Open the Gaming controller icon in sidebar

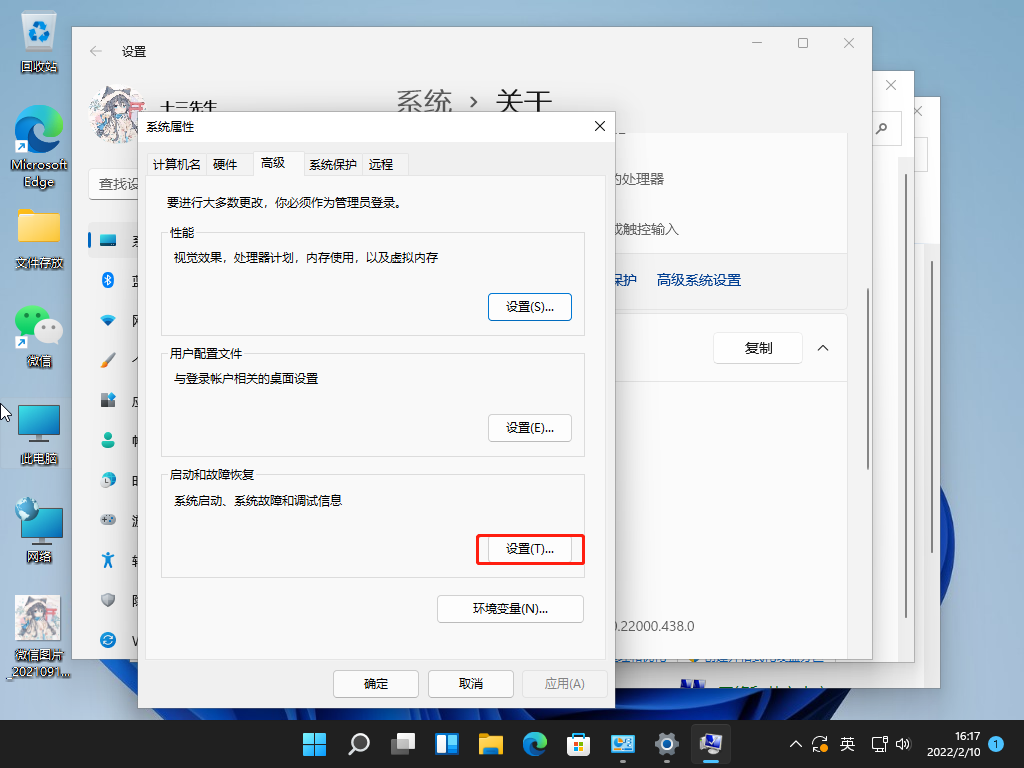108,520
